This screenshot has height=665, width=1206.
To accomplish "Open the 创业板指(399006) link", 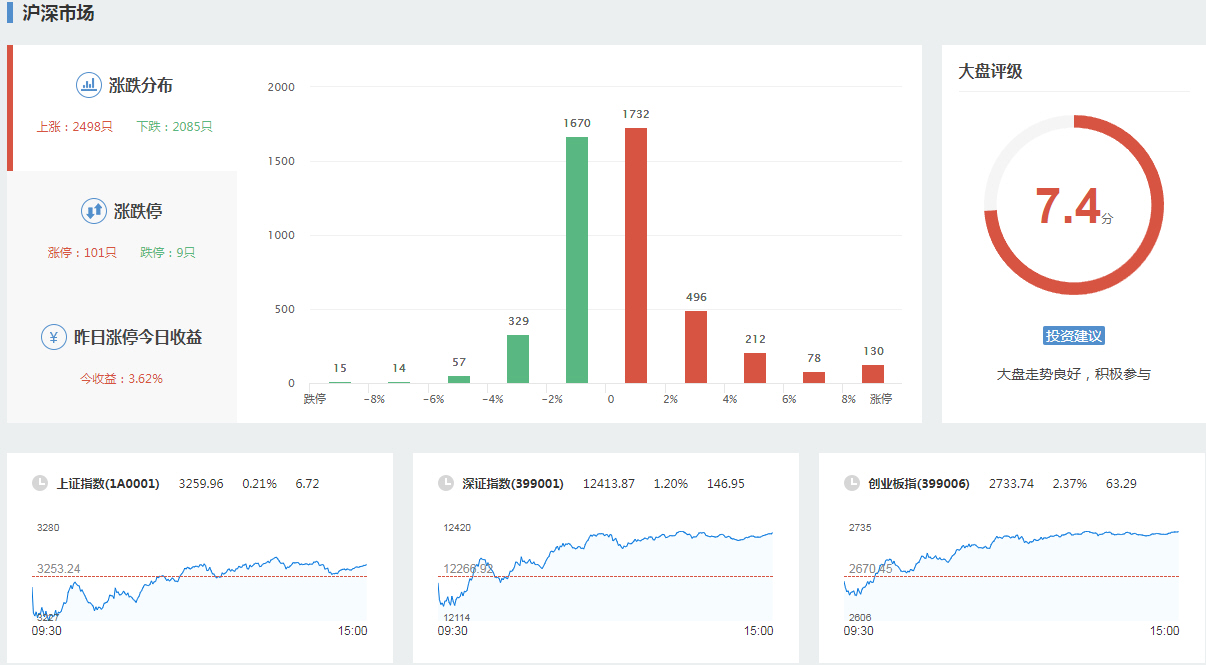I will (919, 484).
